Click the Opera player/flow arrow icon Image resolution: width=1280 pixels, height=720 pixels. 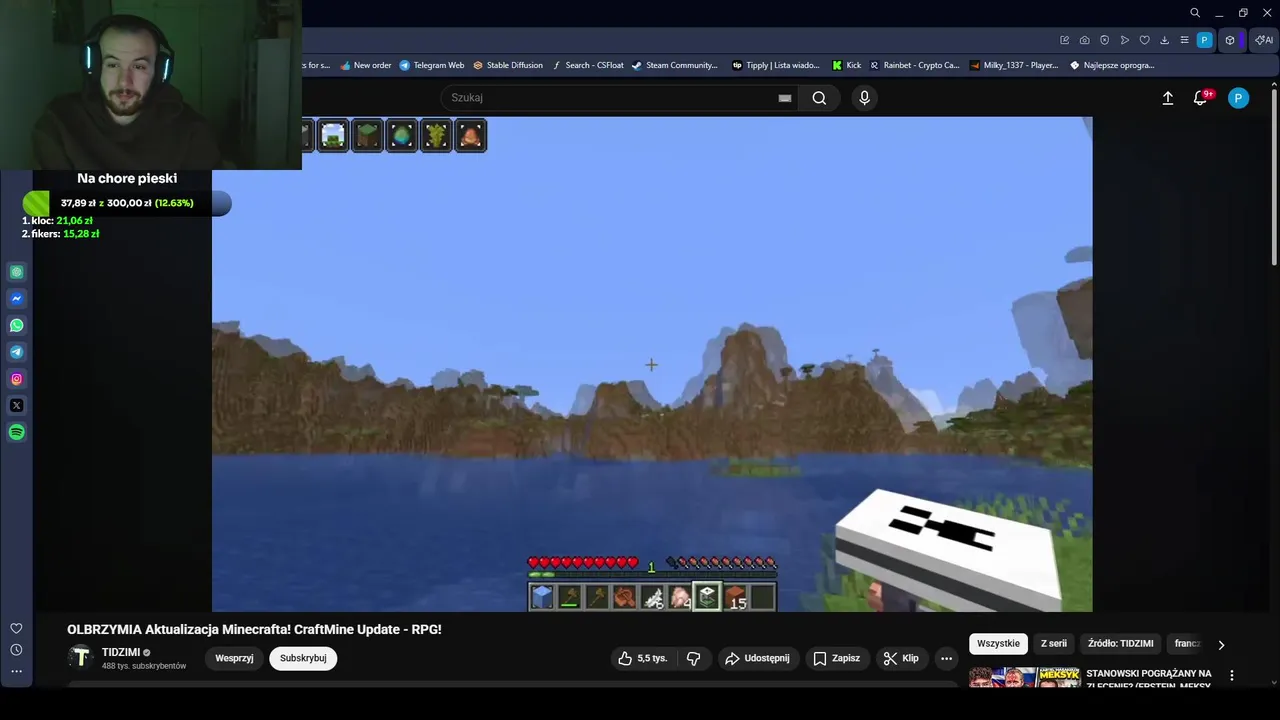1125,40
